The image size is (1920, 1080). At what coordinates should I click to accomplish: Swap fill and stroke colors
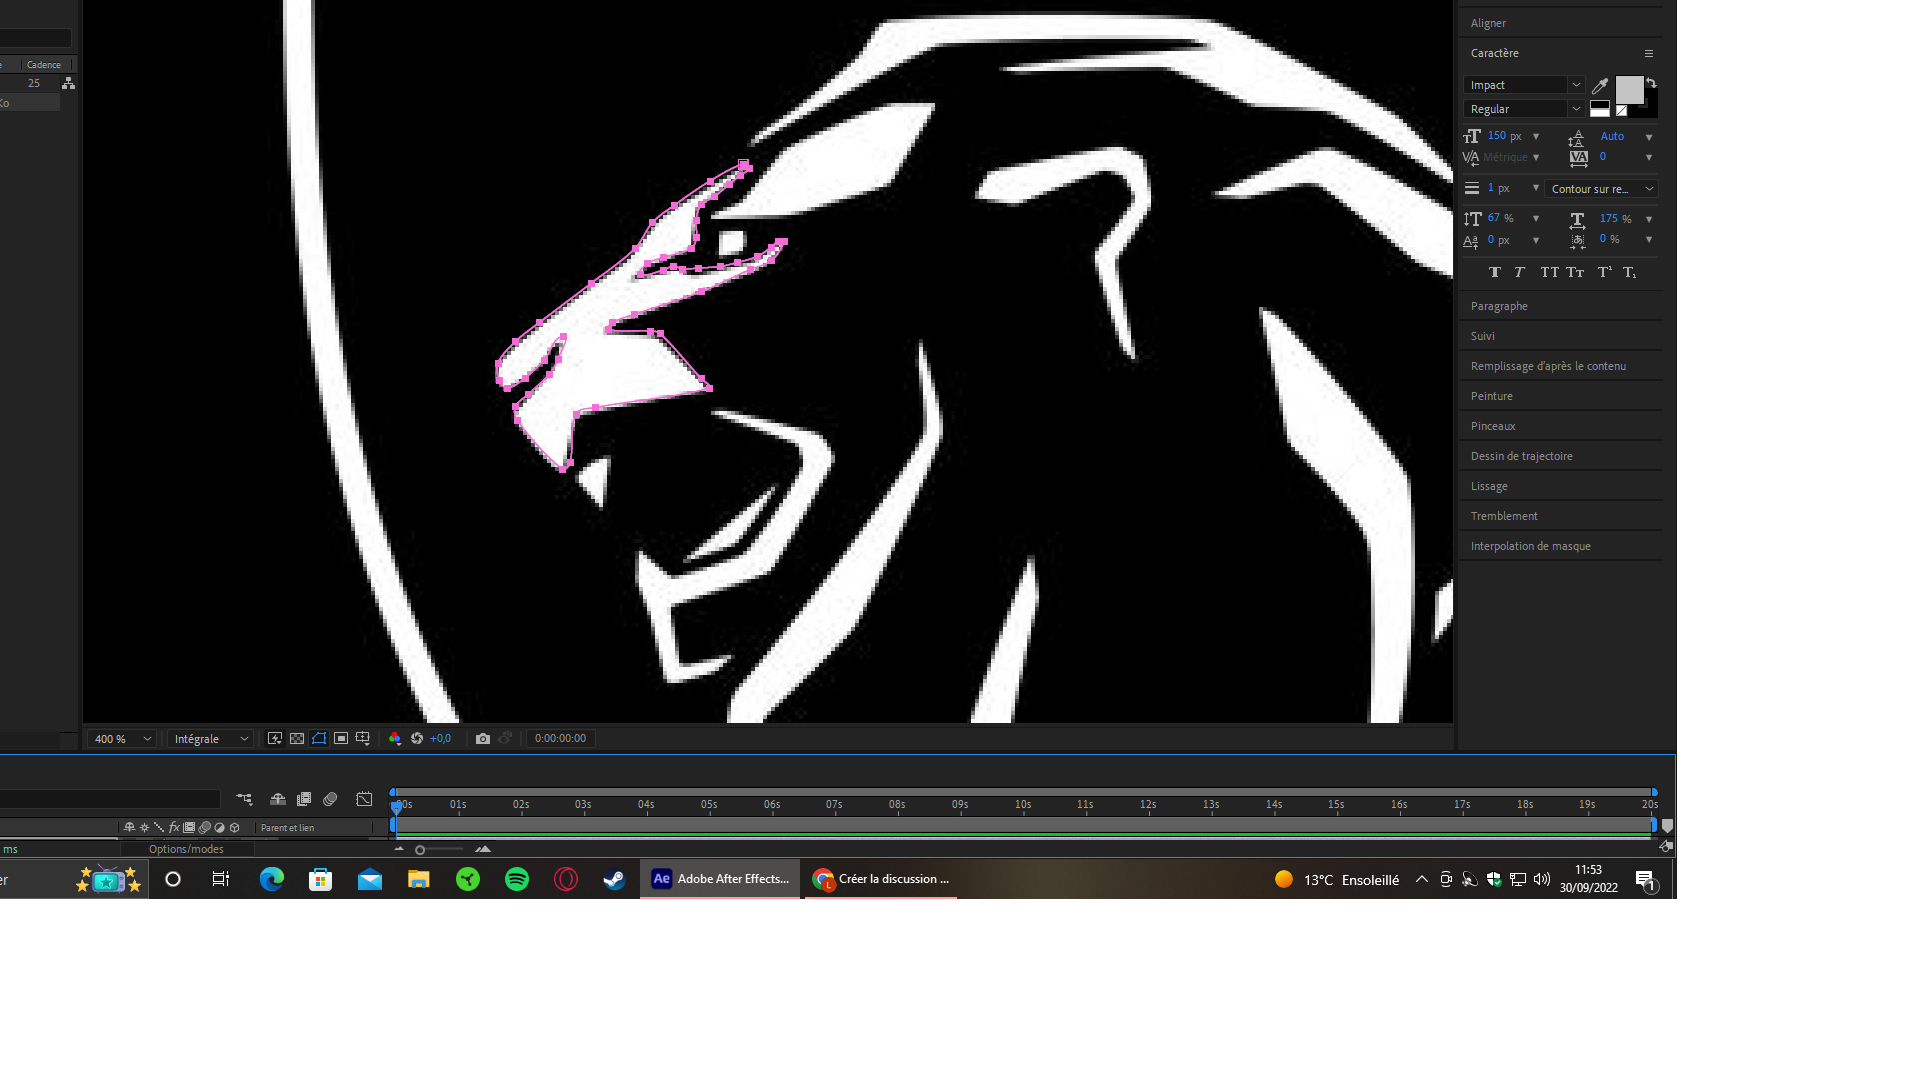click(x=1652, y=83)
